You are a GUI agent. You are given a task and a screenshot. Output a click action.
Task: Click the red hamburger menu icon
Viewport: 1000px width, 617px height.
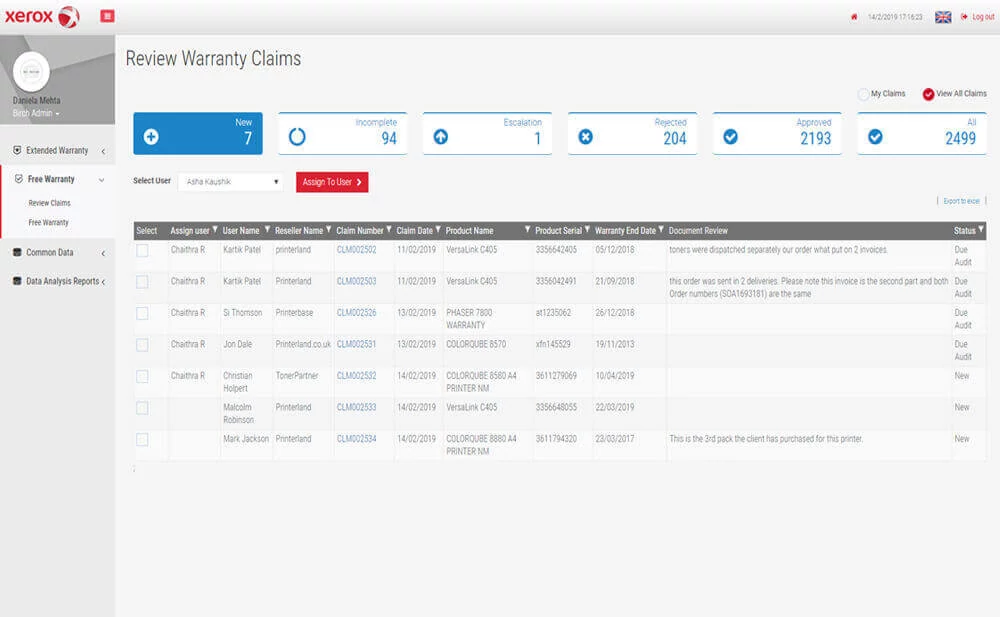[107, 16]
